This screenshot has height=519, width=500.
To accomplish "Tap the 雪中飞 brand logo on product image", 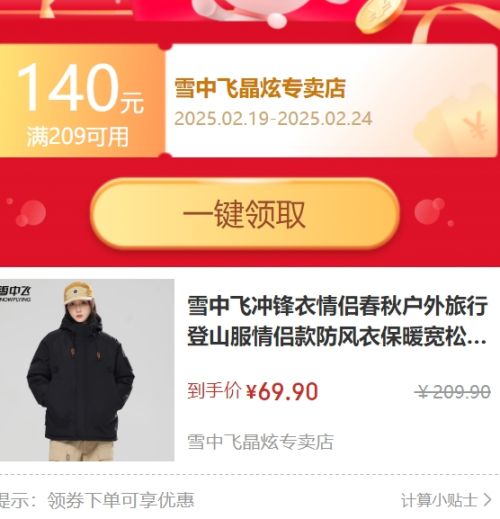I will [x=15, y=293].
